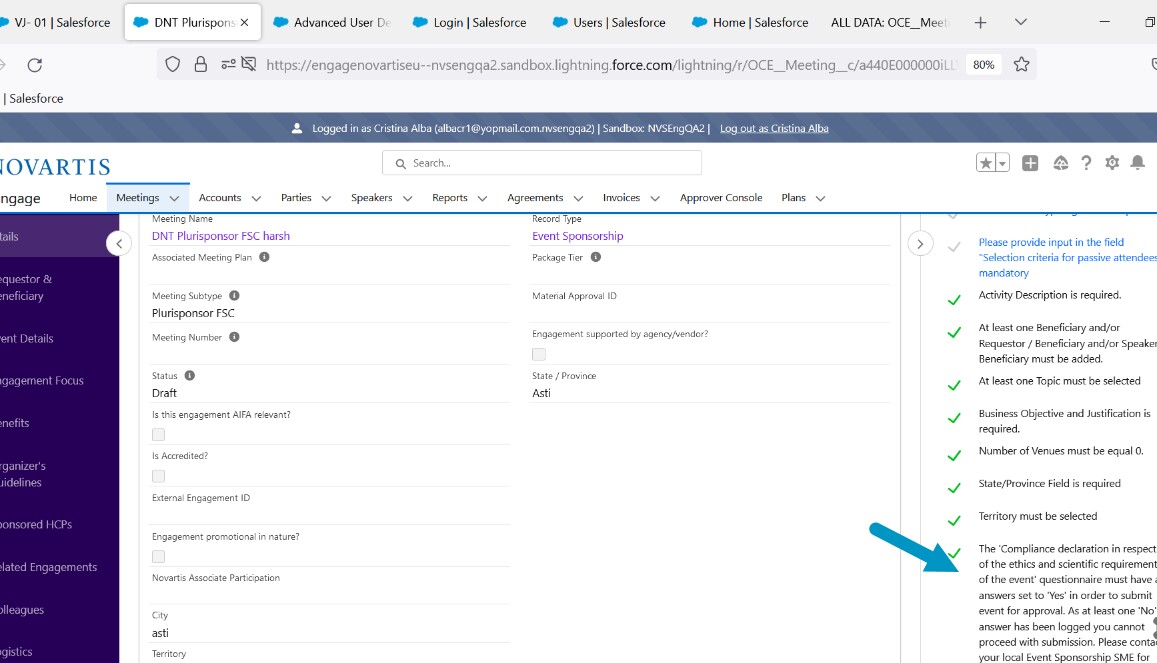Click Log out as Cristina Alba link
Image resolution: width=1157 pixels, height=663 pixels.
click(x=774, y=128)
